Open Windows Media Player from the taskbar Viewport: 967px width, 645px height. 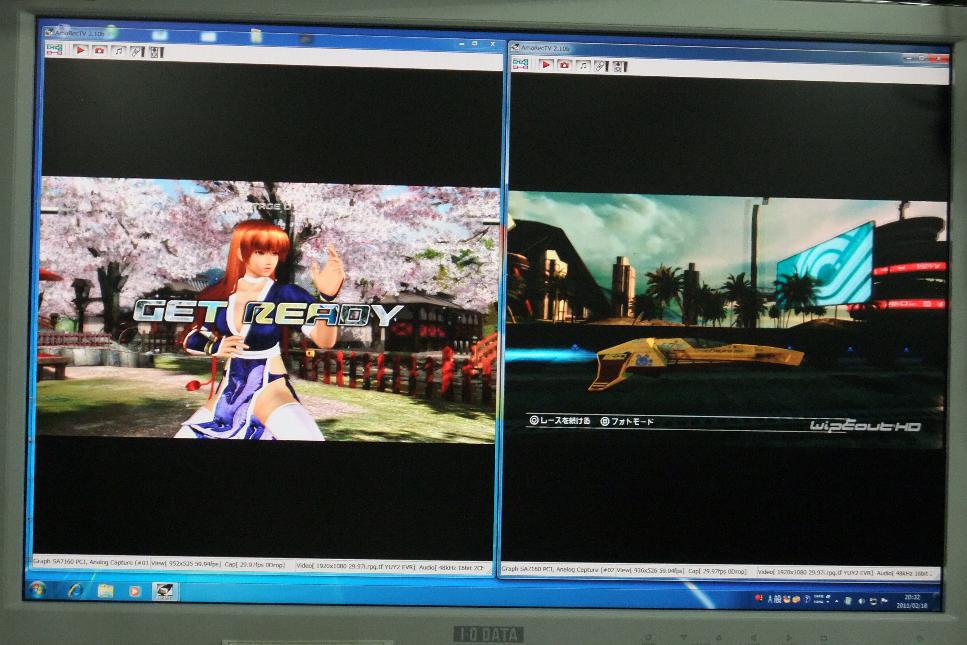134,591
